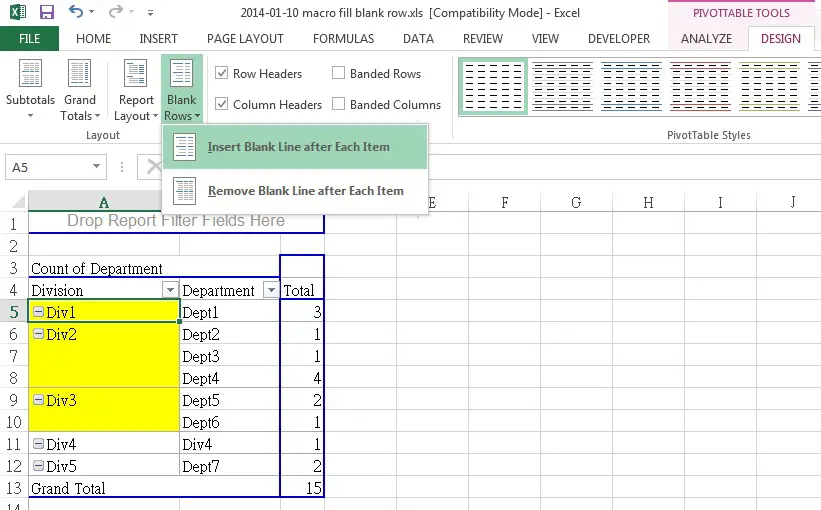Click the grand total value 15

tap(302, 488)
